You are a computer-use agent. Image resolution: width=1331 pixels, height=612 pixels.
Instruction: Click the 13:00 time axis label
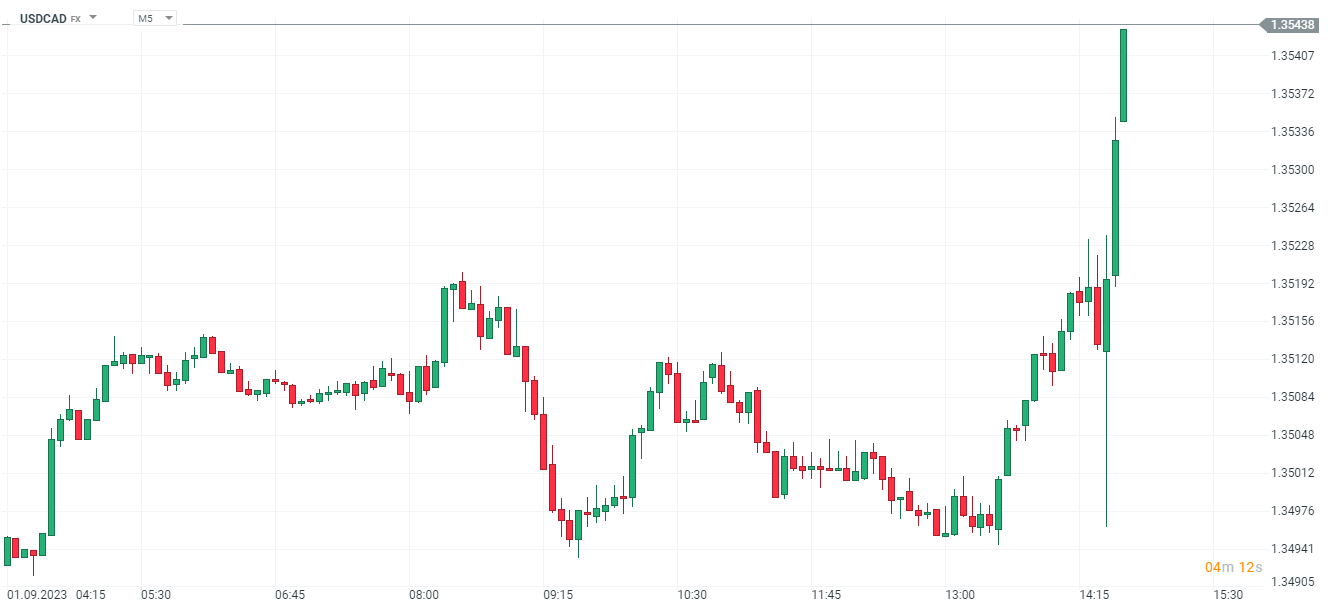coord(960,595)
